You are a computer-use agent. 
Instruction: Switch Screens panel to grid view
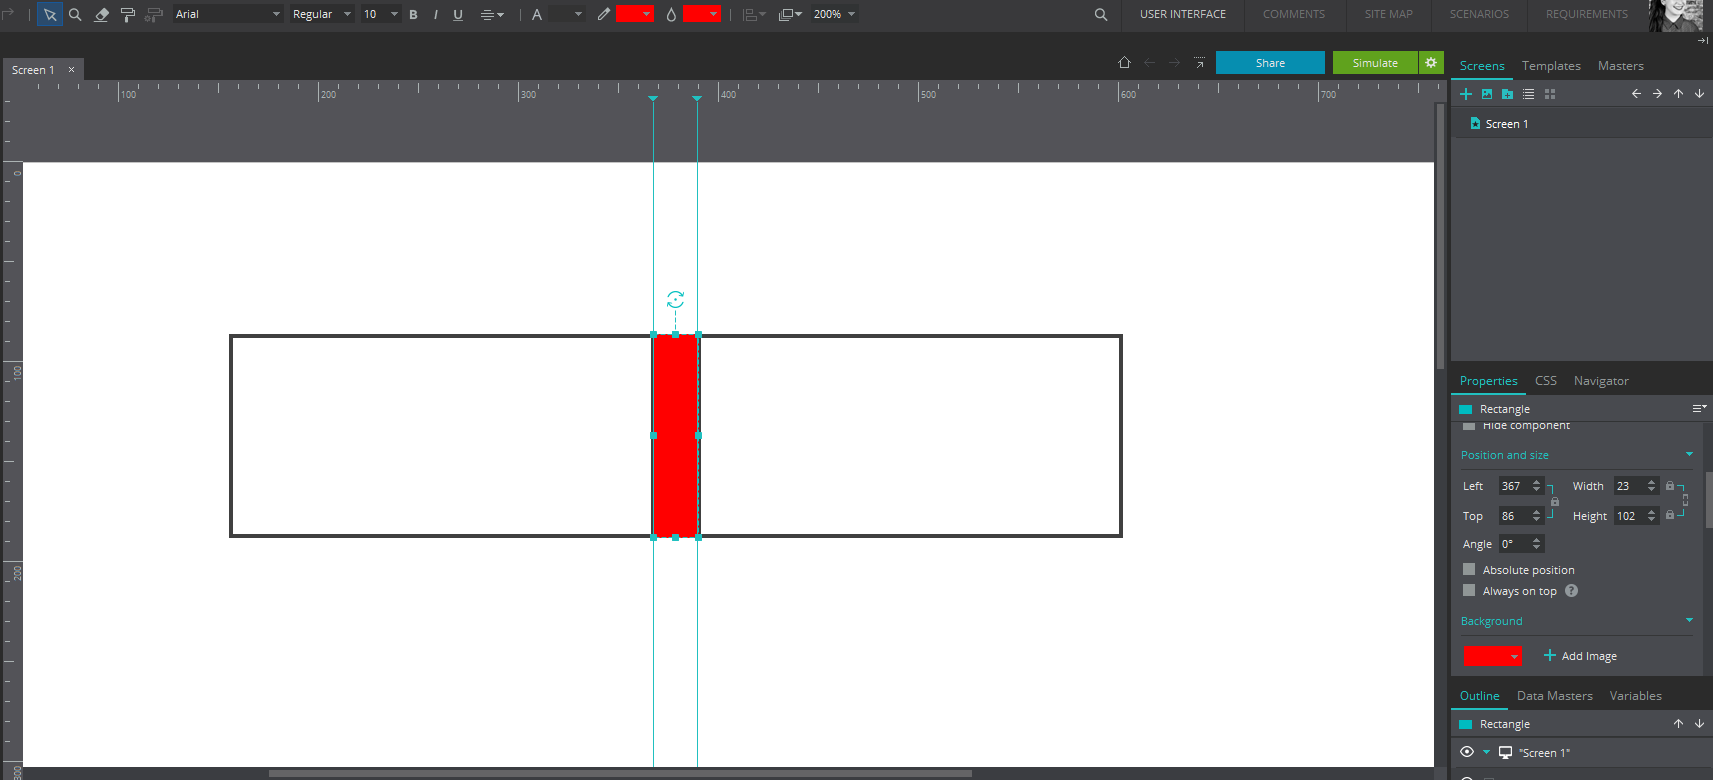point(1550,94)
